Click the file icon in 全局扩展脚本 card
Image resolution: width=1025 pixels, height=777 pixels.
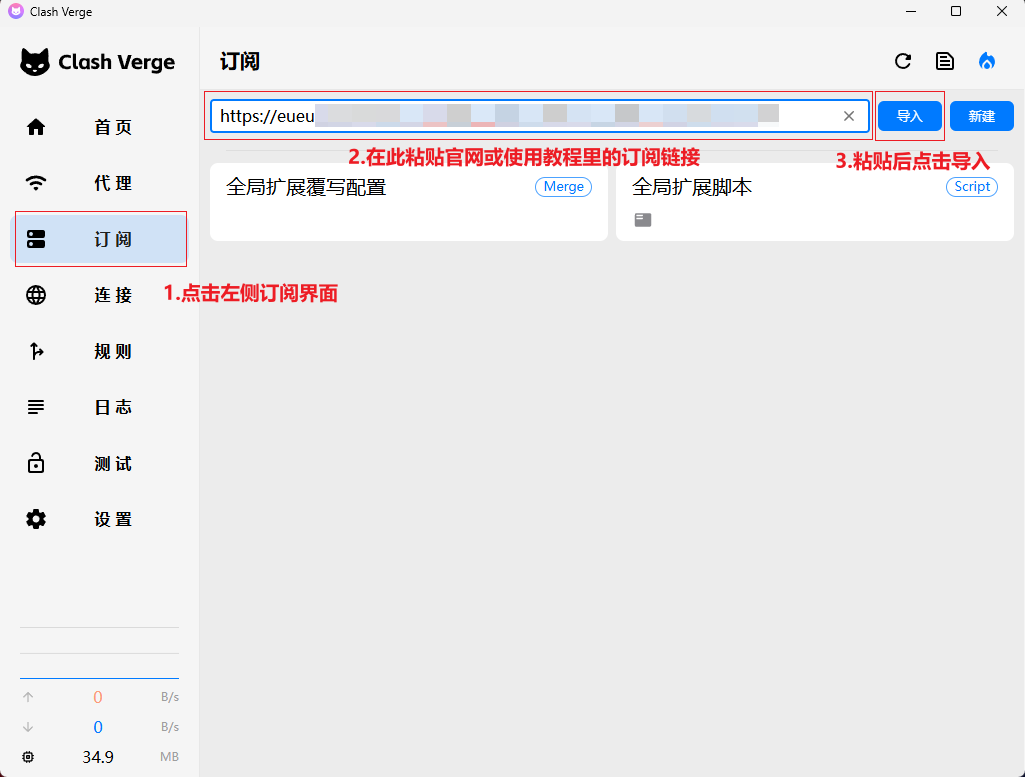(x=643, y=220)
